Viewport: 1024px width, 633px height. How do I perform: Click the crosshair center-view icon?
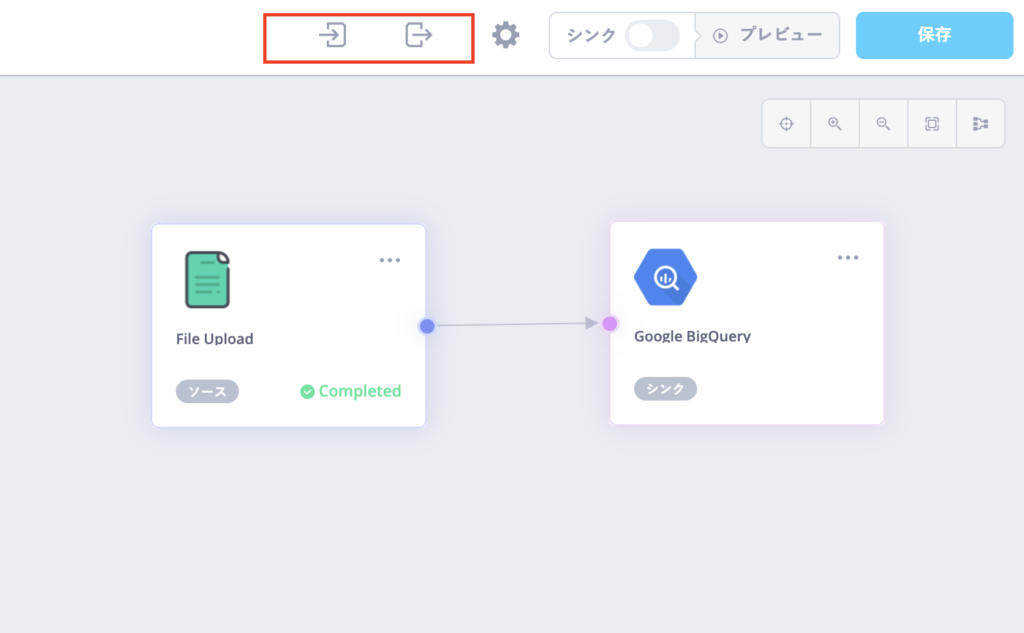pos(786,123)
